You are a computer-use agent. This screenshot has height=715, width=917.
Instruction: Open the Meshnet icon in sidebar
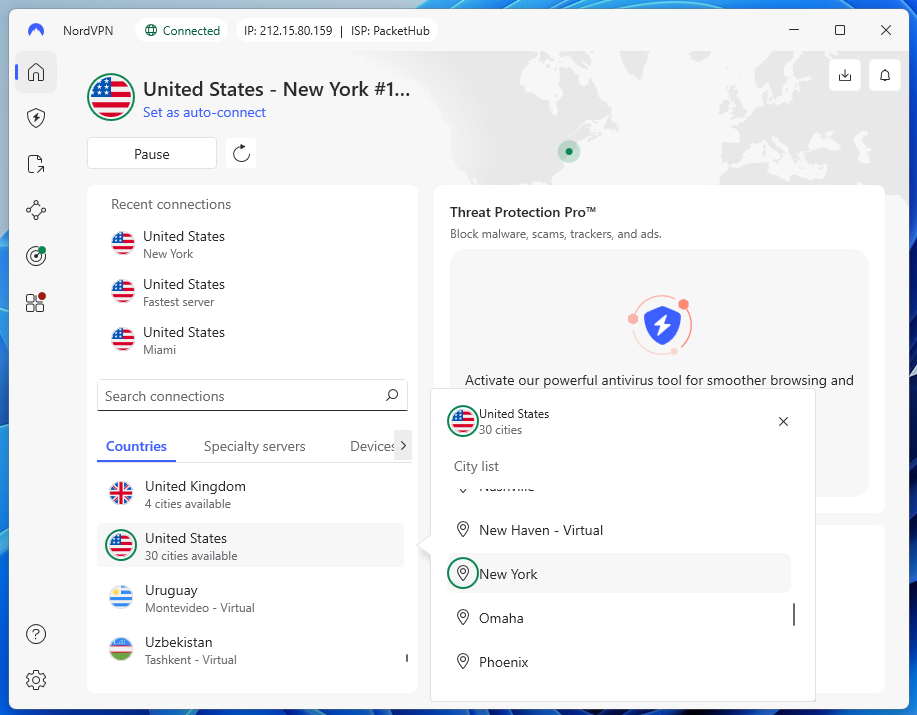click(36, 210)
